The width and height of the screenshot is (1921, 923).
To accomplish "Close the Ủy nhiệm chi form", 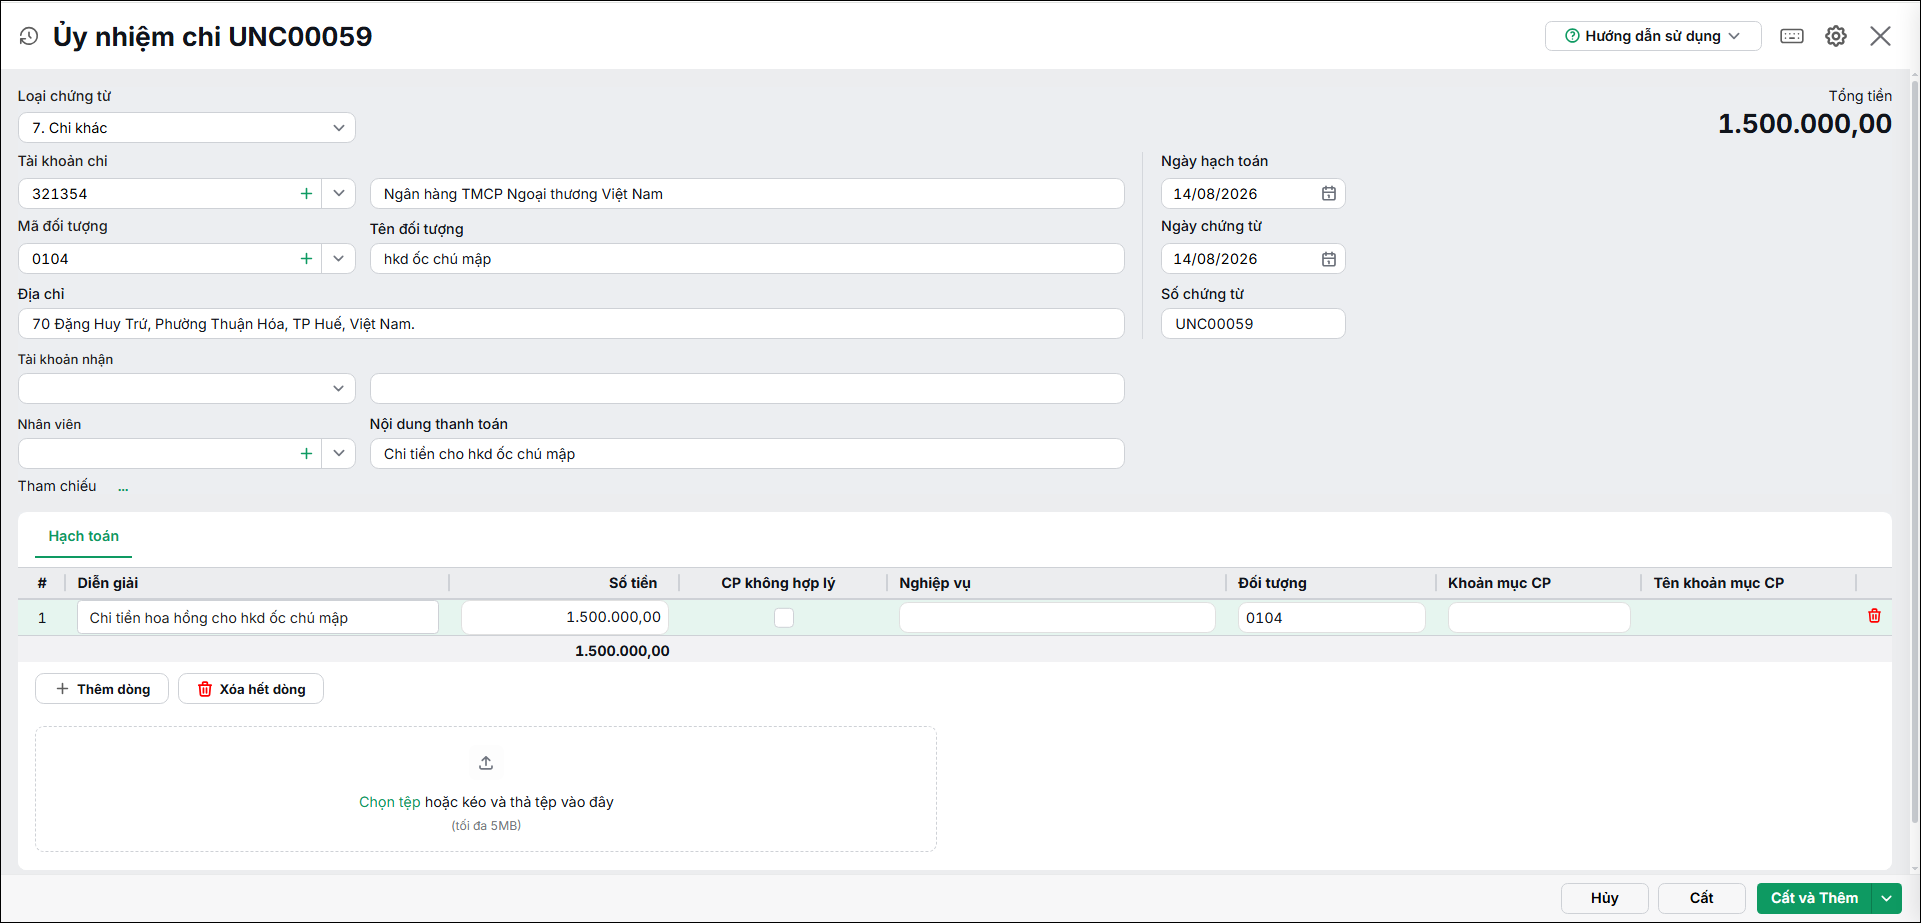I will (1880, 36).
